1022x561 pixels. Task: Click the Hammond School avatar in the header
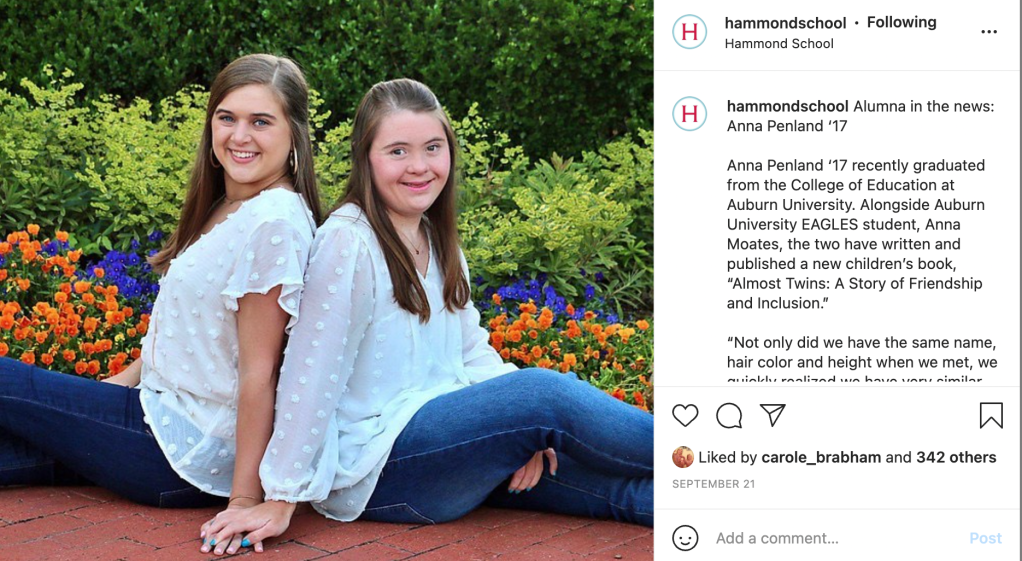tap(690, 32)
